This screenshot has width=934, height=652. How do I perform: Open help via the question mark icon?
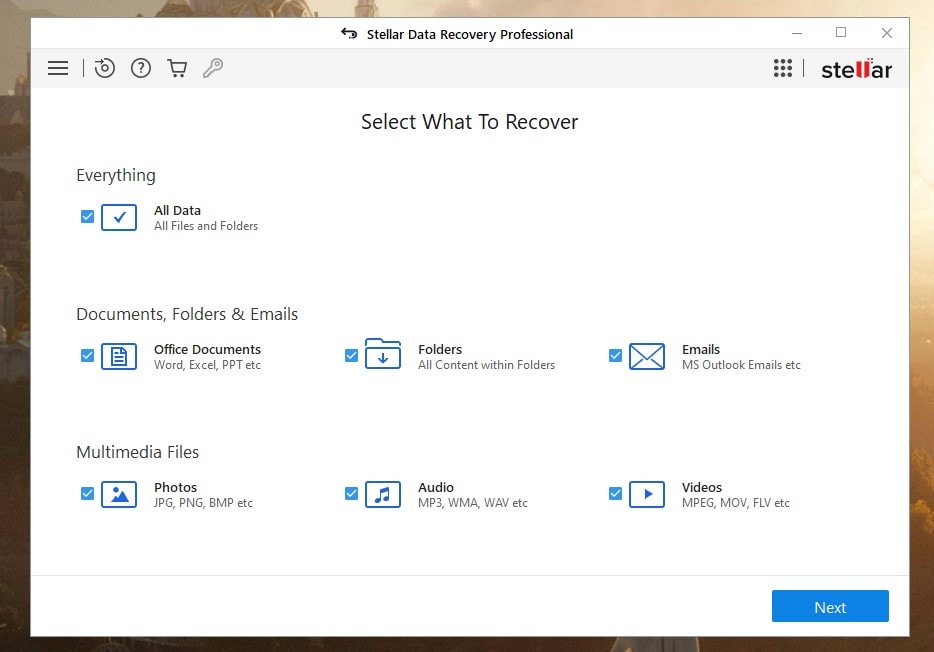coord(141,68)
